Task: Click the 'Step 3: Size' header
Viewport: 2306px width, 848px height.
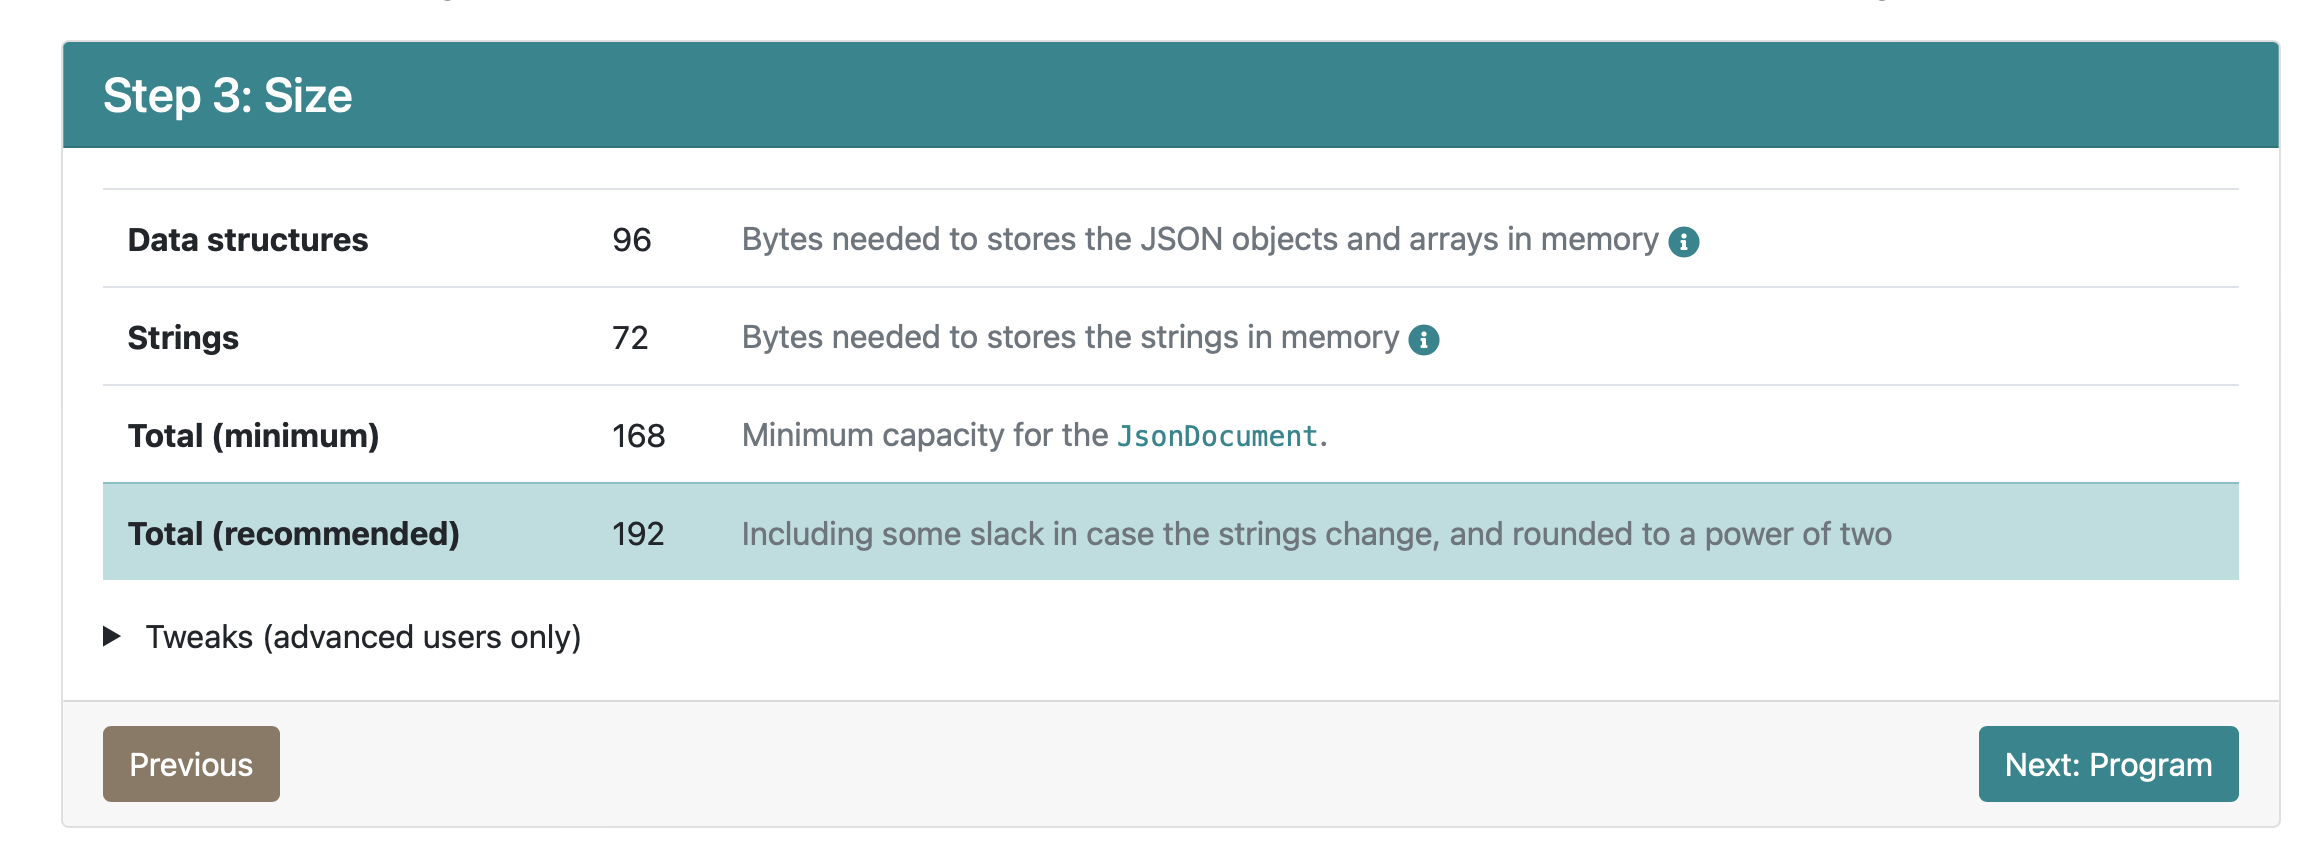Action: click(227, 96)
